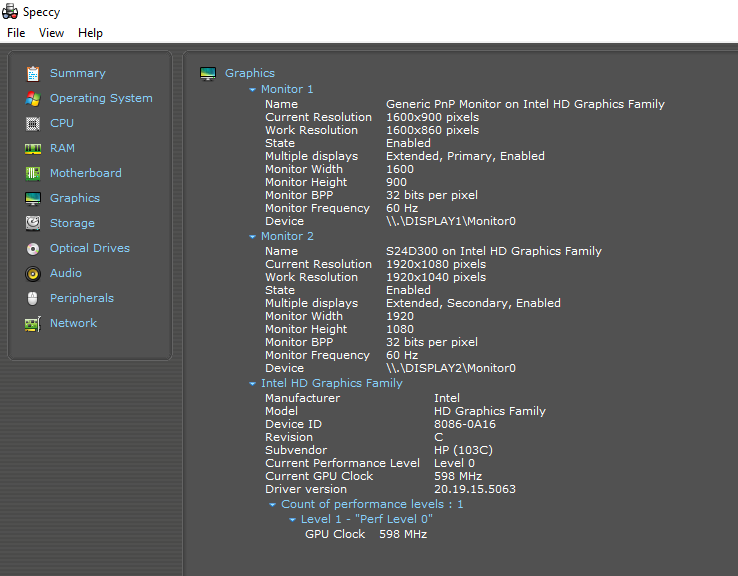
Task: Click the Speccy app icon in title bar
Action: (x=10, y=12)
